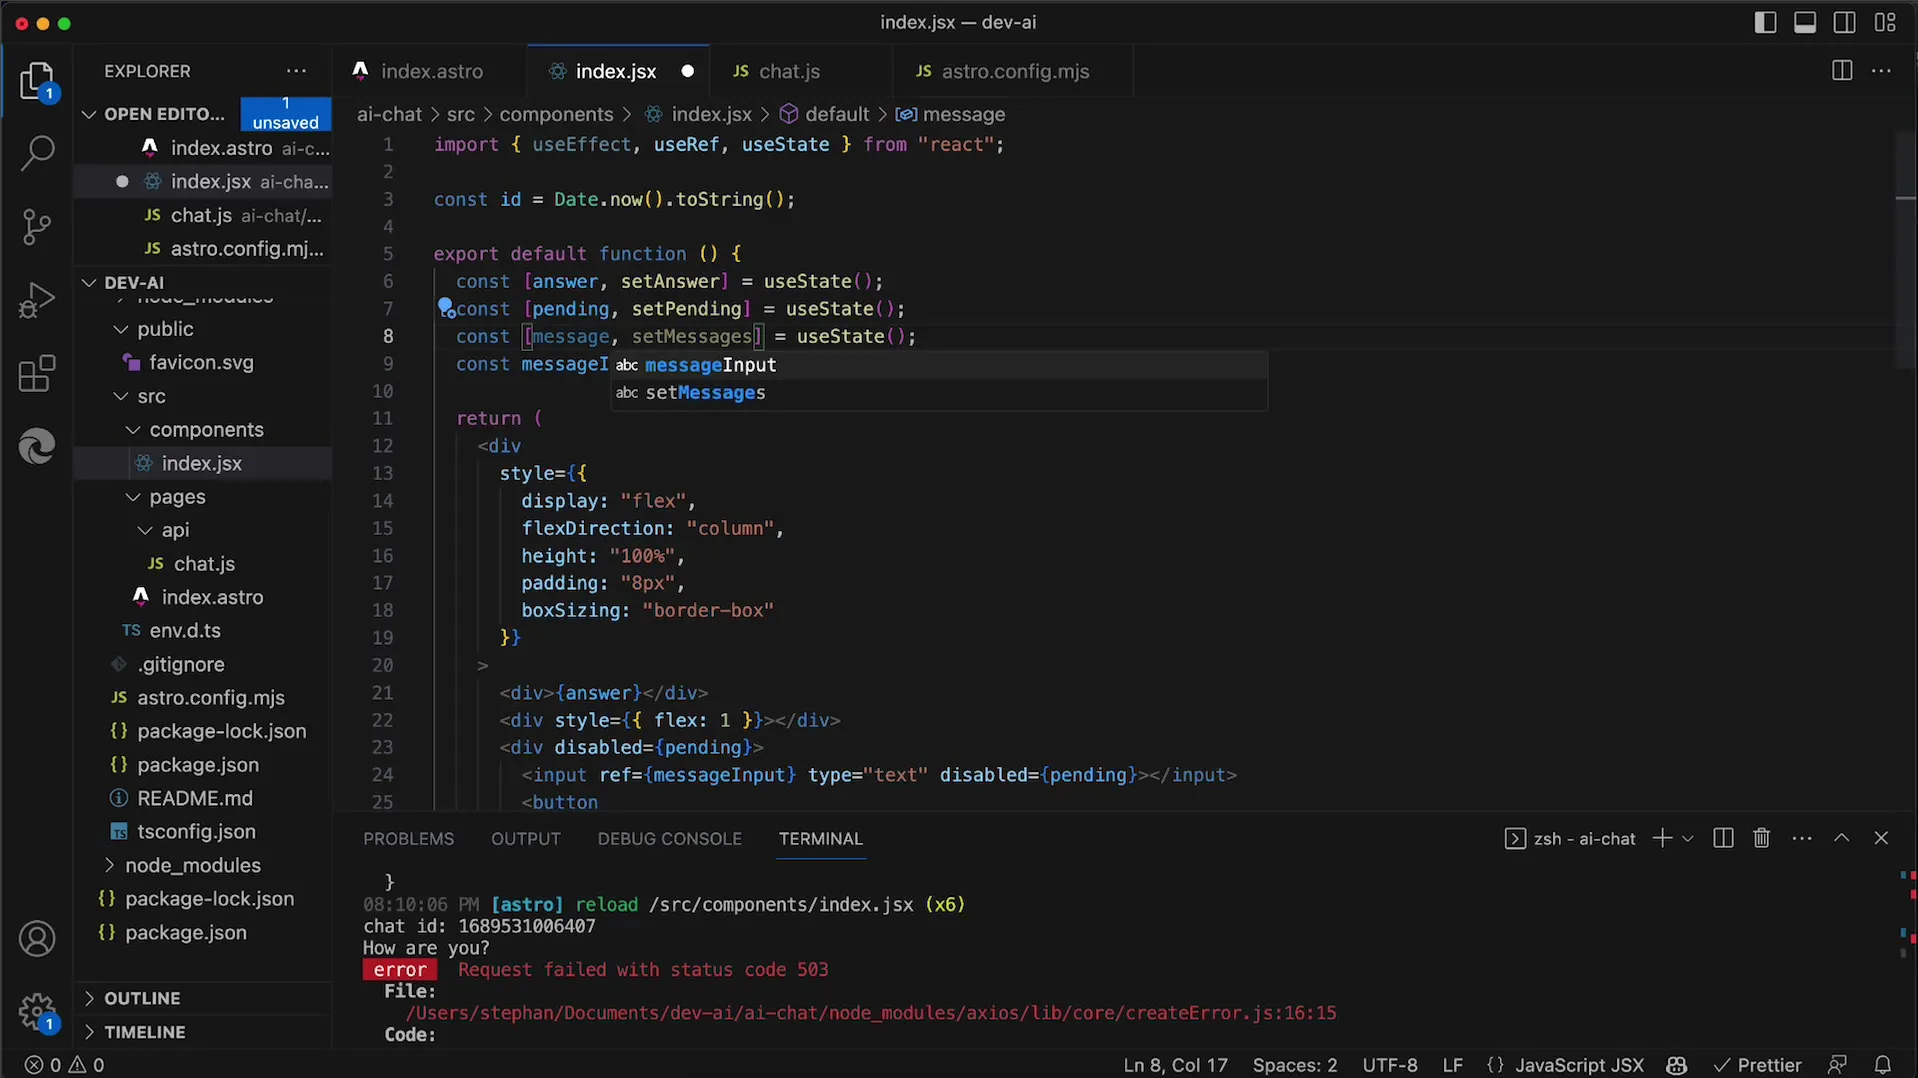This screenshot has height=1078, width=1918.
Task: Open terminal panel more actions ellipsis
Action: click(1802, 838)
